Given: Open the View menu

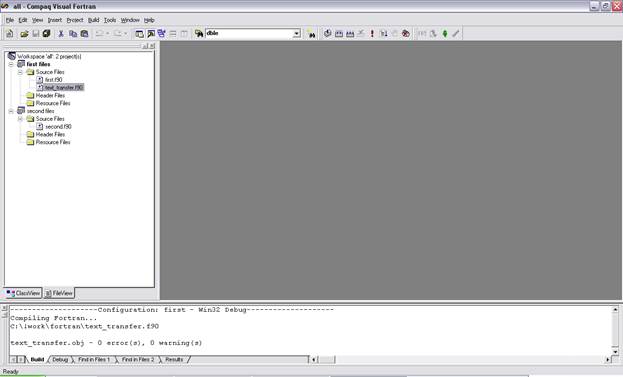Looking at the screenshot, I should click(37, 20).
